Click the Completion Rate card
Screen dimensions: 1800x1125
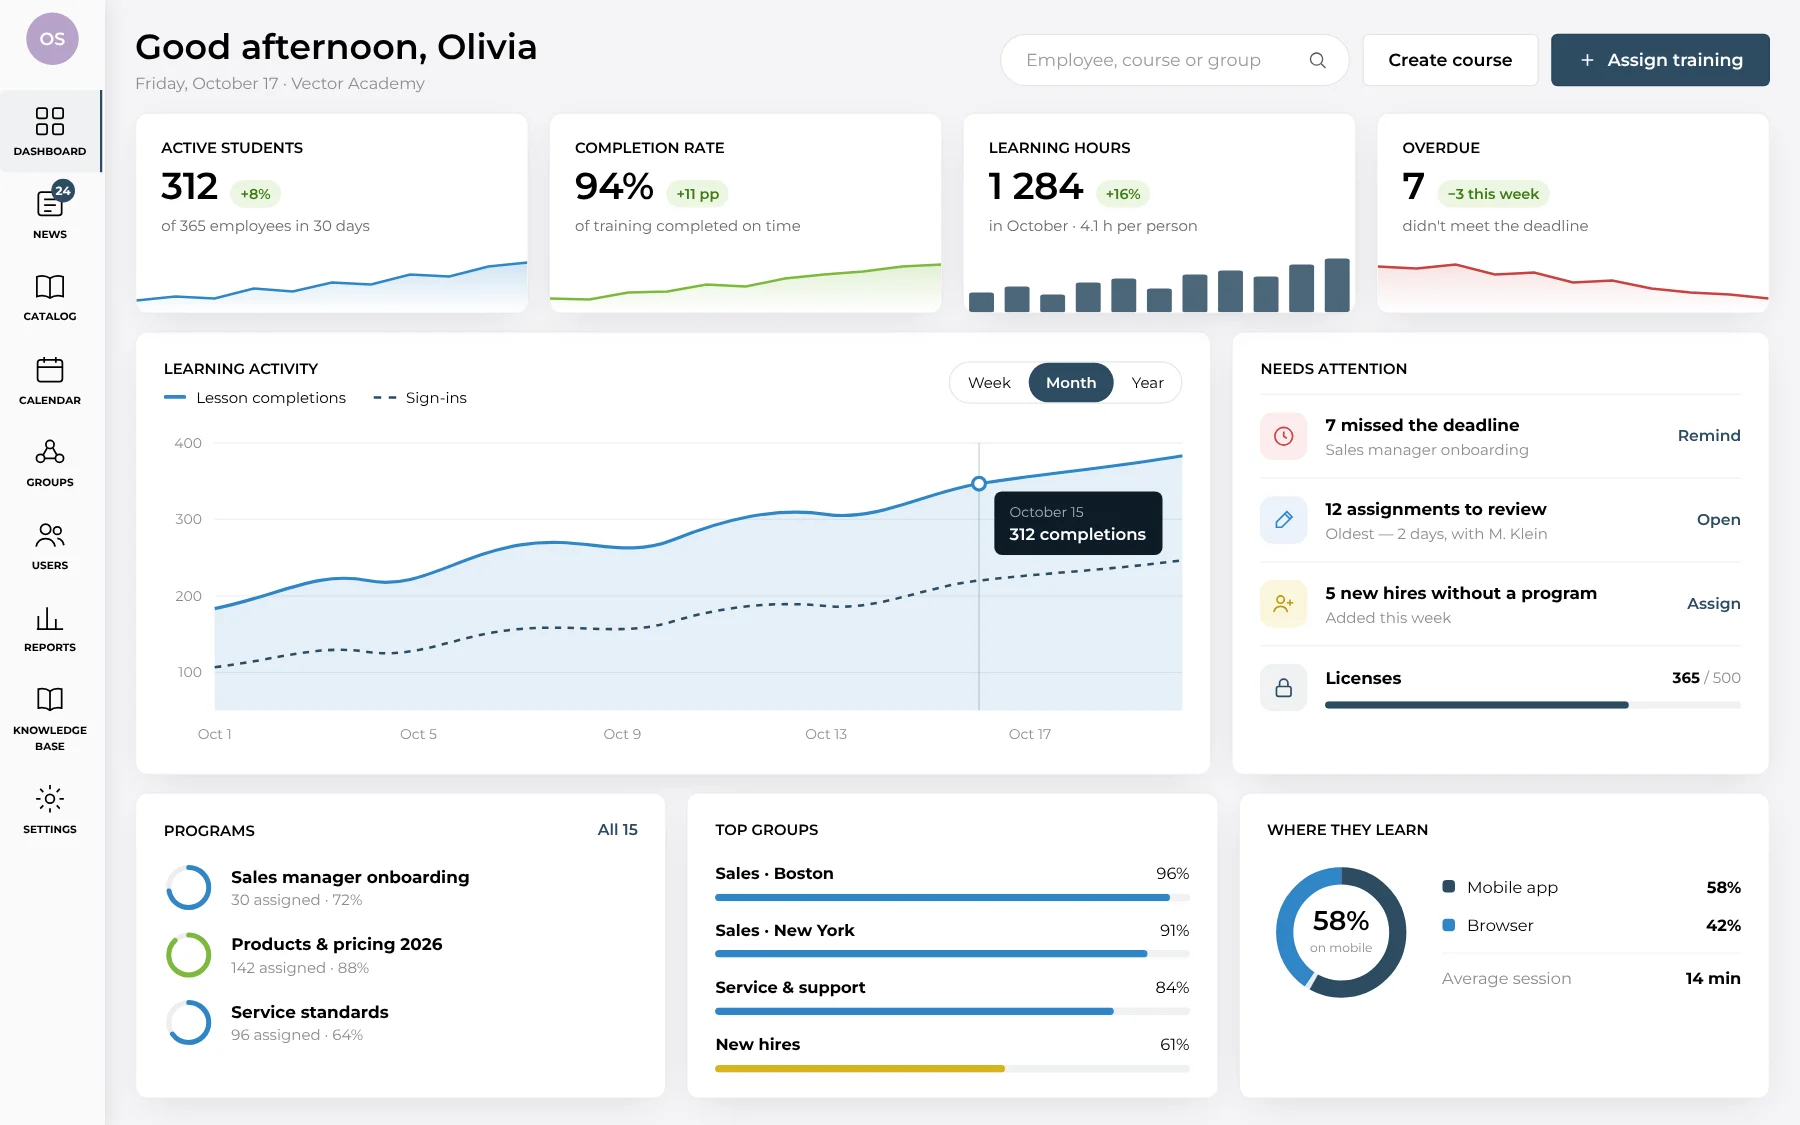(745, 213)
